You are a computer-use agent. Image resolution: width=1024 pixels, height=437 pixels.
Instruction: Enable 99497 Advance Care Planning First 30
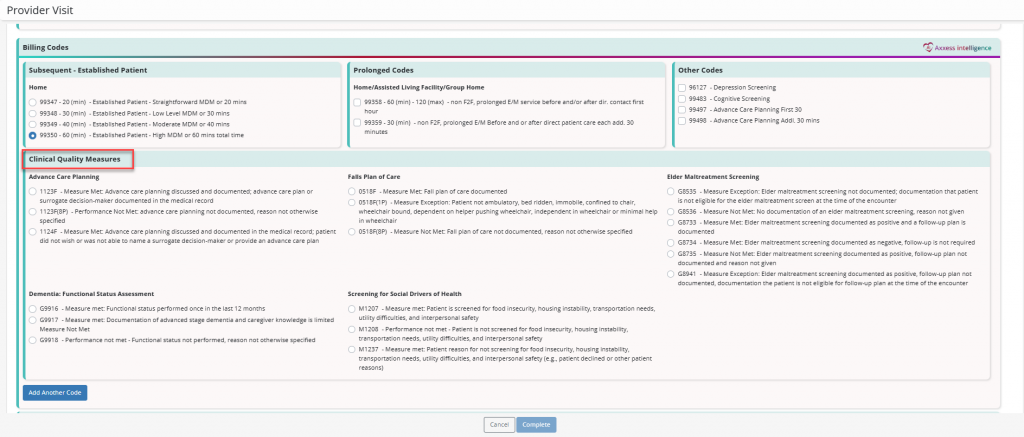pyautogui.click(x=682, y=110)
